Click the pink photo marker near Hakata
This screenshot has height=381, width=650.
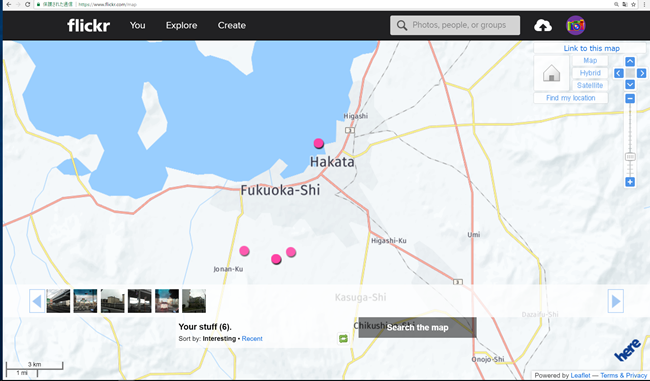click(x=318, y=143)
